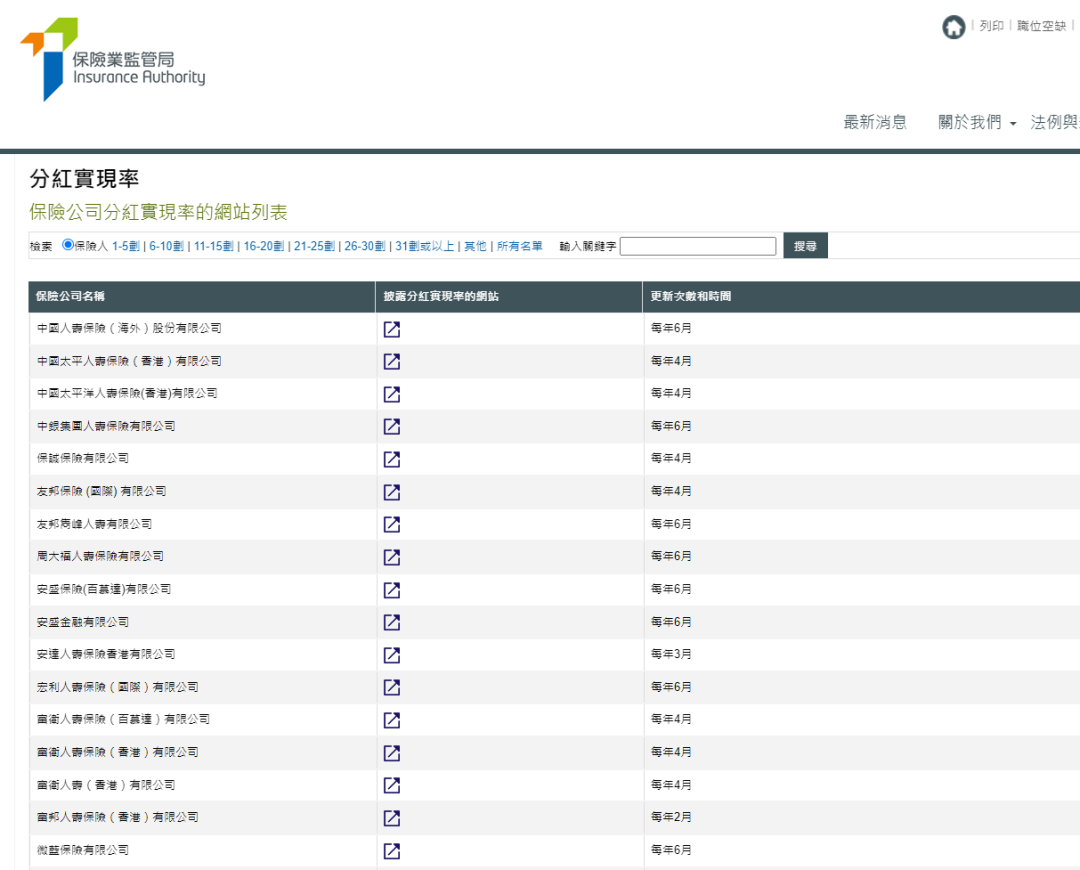Click 每年6月 in the 微藍保險 row

point(671,850)
